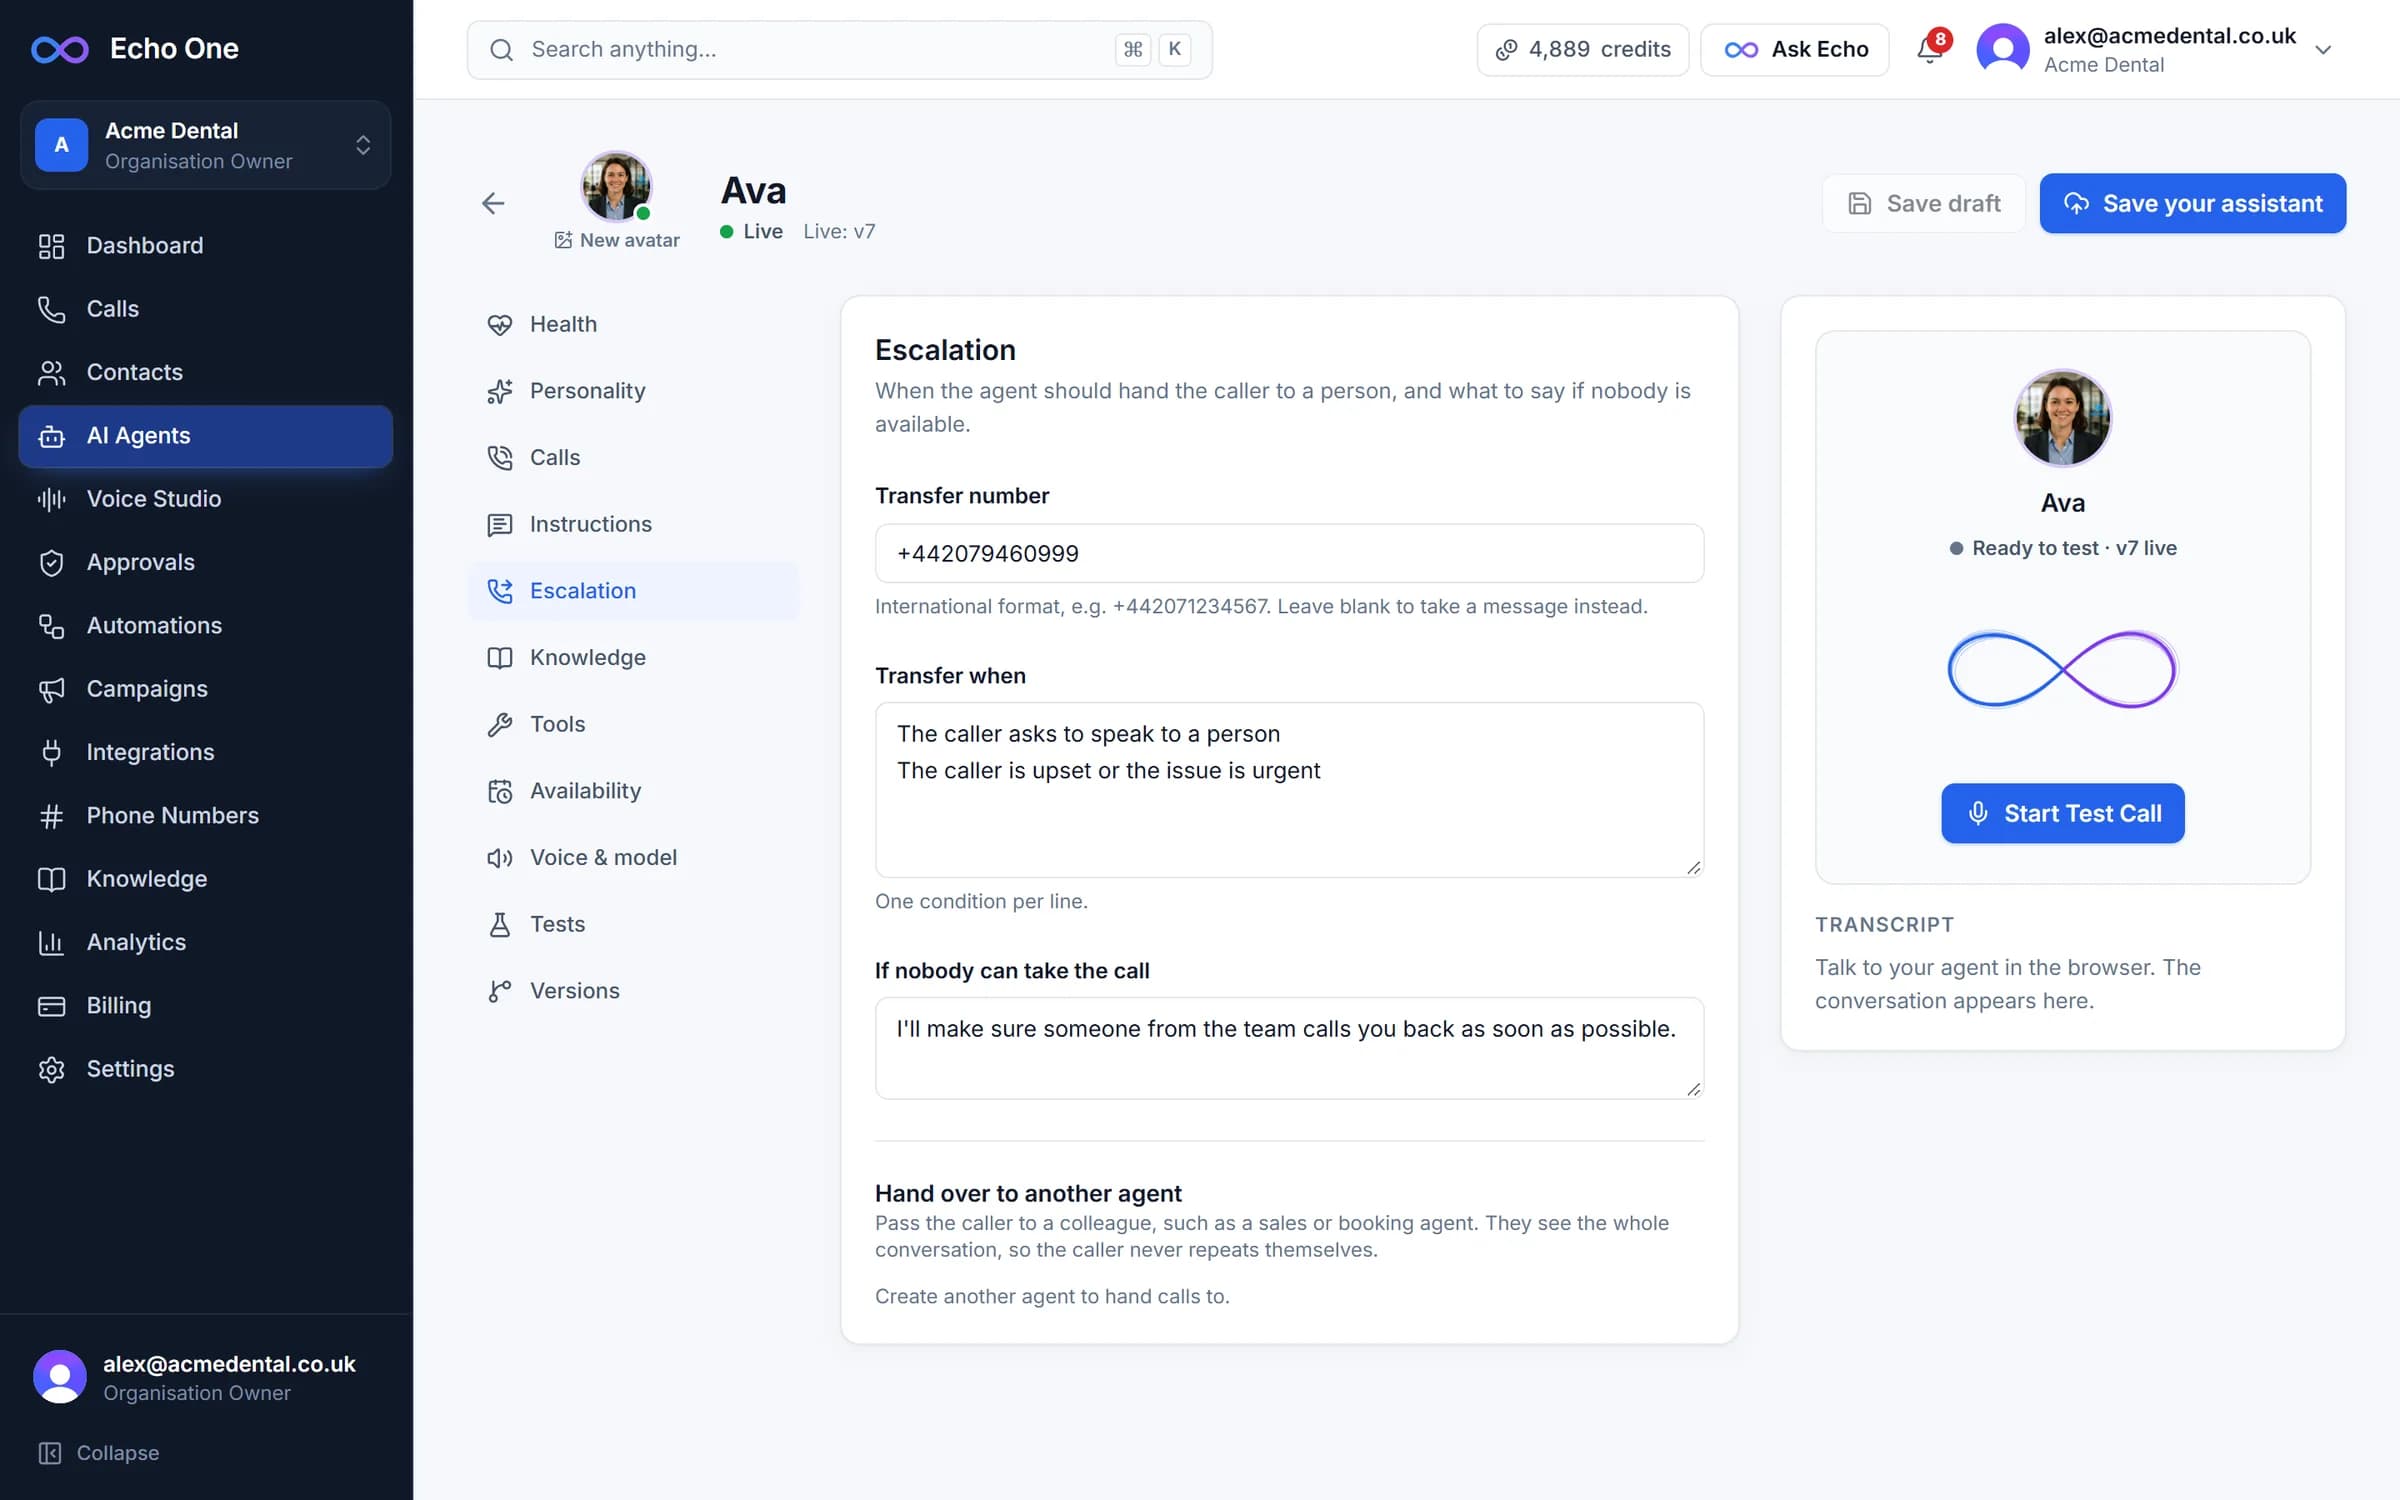Click Start Test Call
Image resolution: width=2400 pixels, height=1500 pixels.
2062,813
